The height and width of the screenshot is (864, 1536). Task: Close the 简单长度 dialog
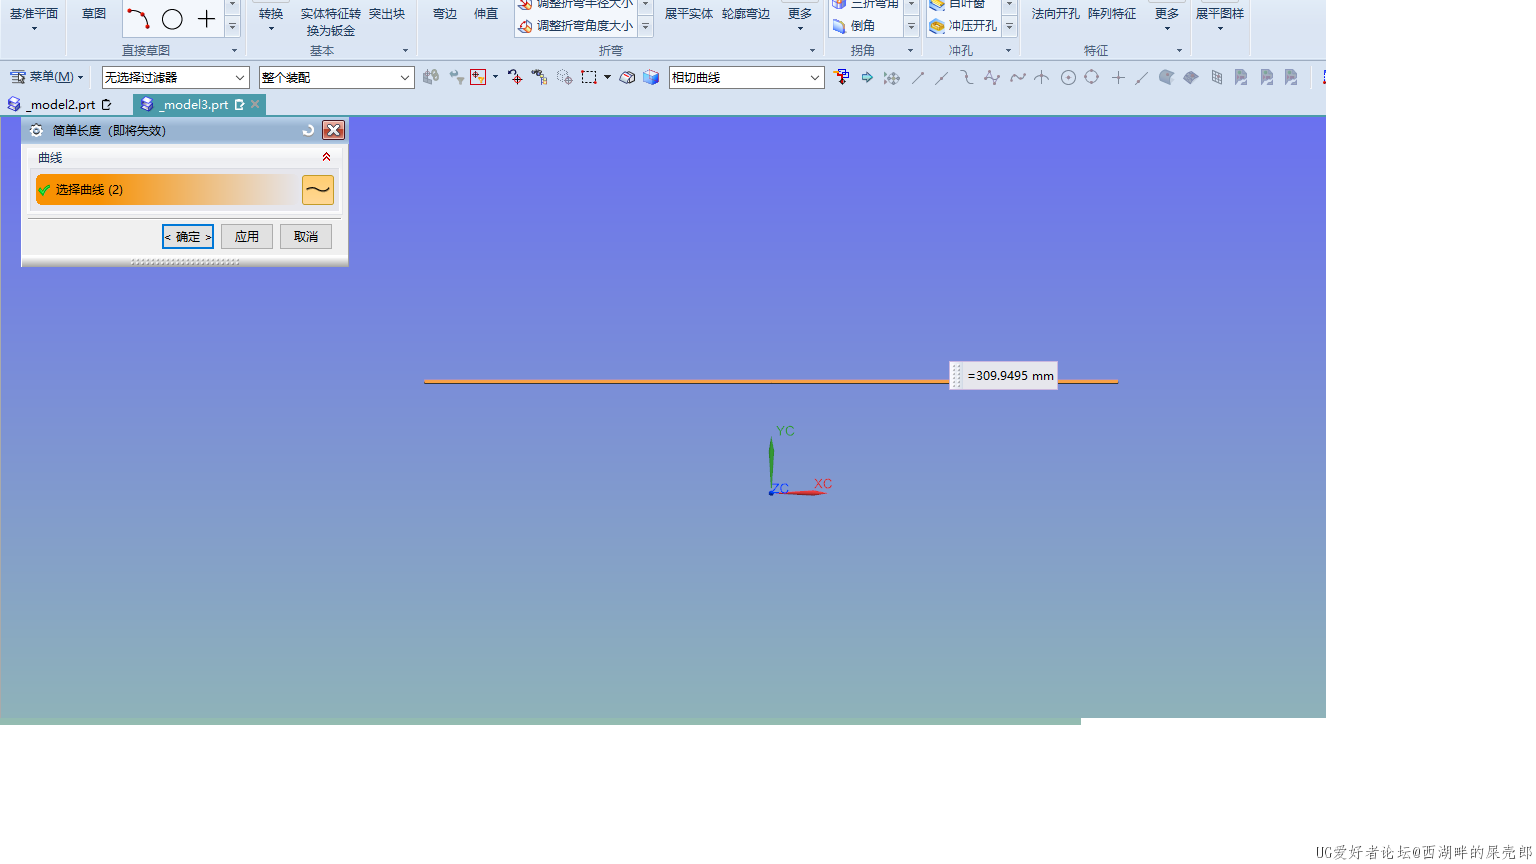[x=334, y=130]
